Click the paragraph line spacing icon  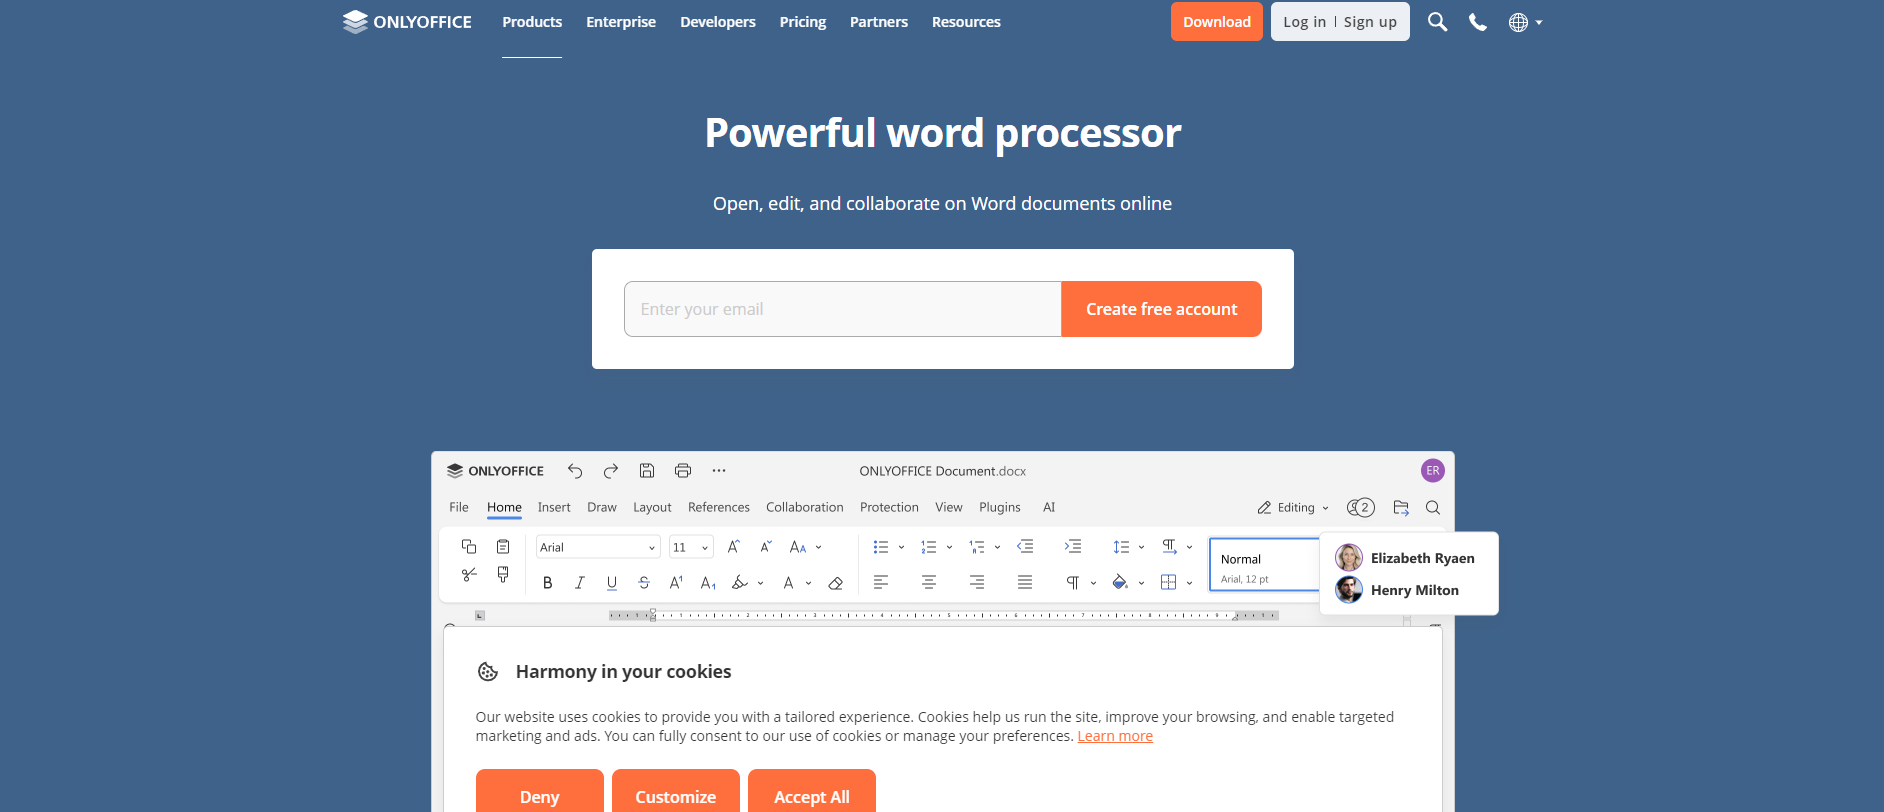[1121, 547]
